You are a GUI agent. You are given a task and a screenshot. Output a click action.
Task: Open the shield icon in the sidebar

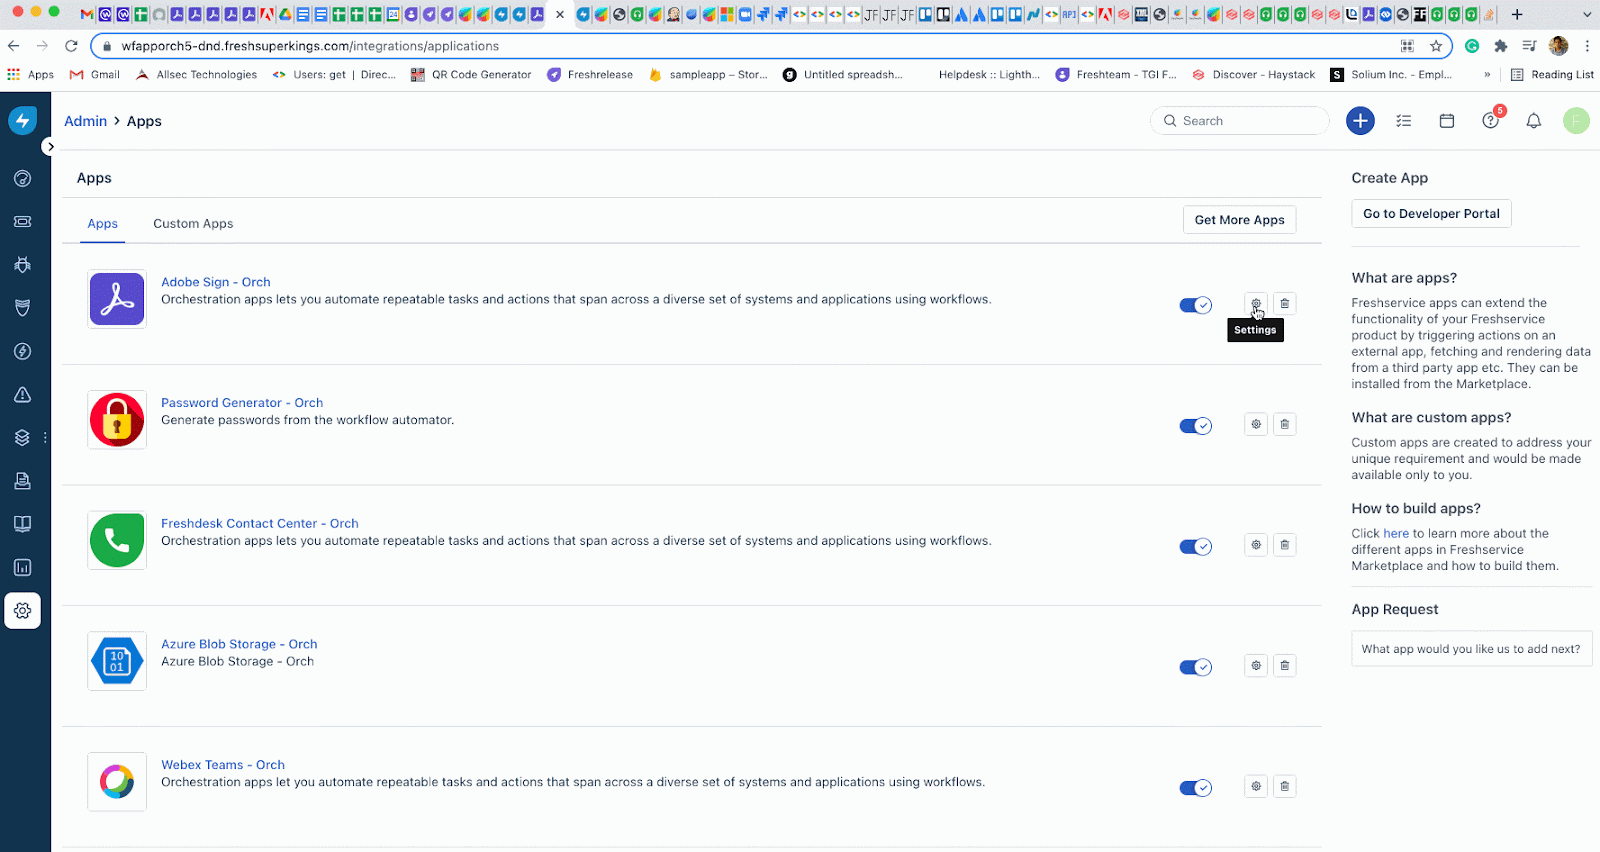[23, 308]
